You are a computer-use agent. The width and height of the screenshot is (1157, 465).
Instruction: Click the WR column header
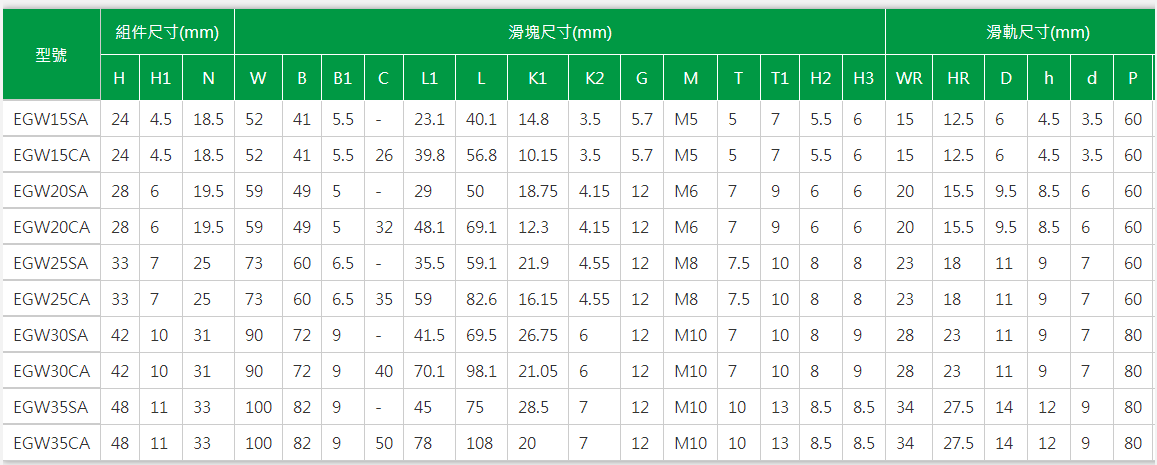point(909,78)
